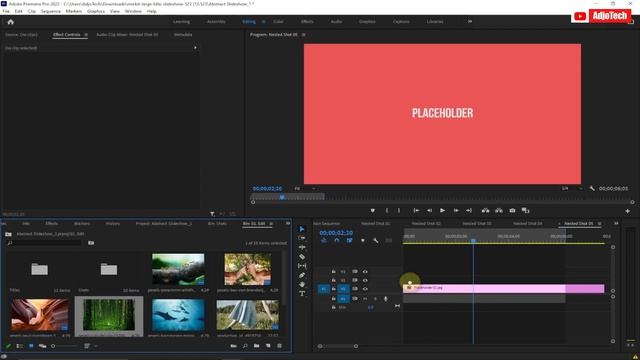Switch to the Effects tab in project panel
The width and height of the screenshot is (640, 360).
52,224
